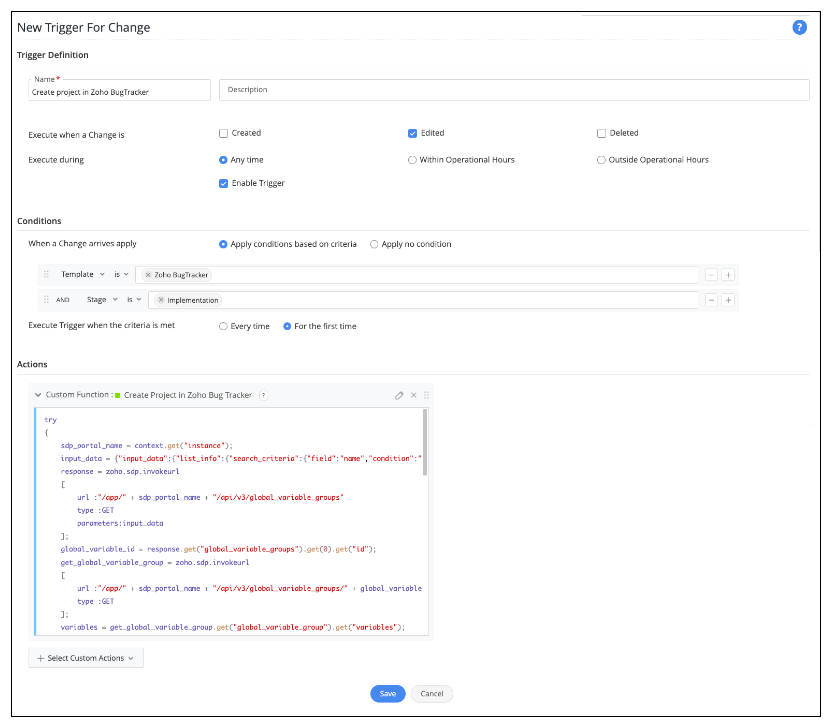Focus the trigger Name field

pos(119,91)
